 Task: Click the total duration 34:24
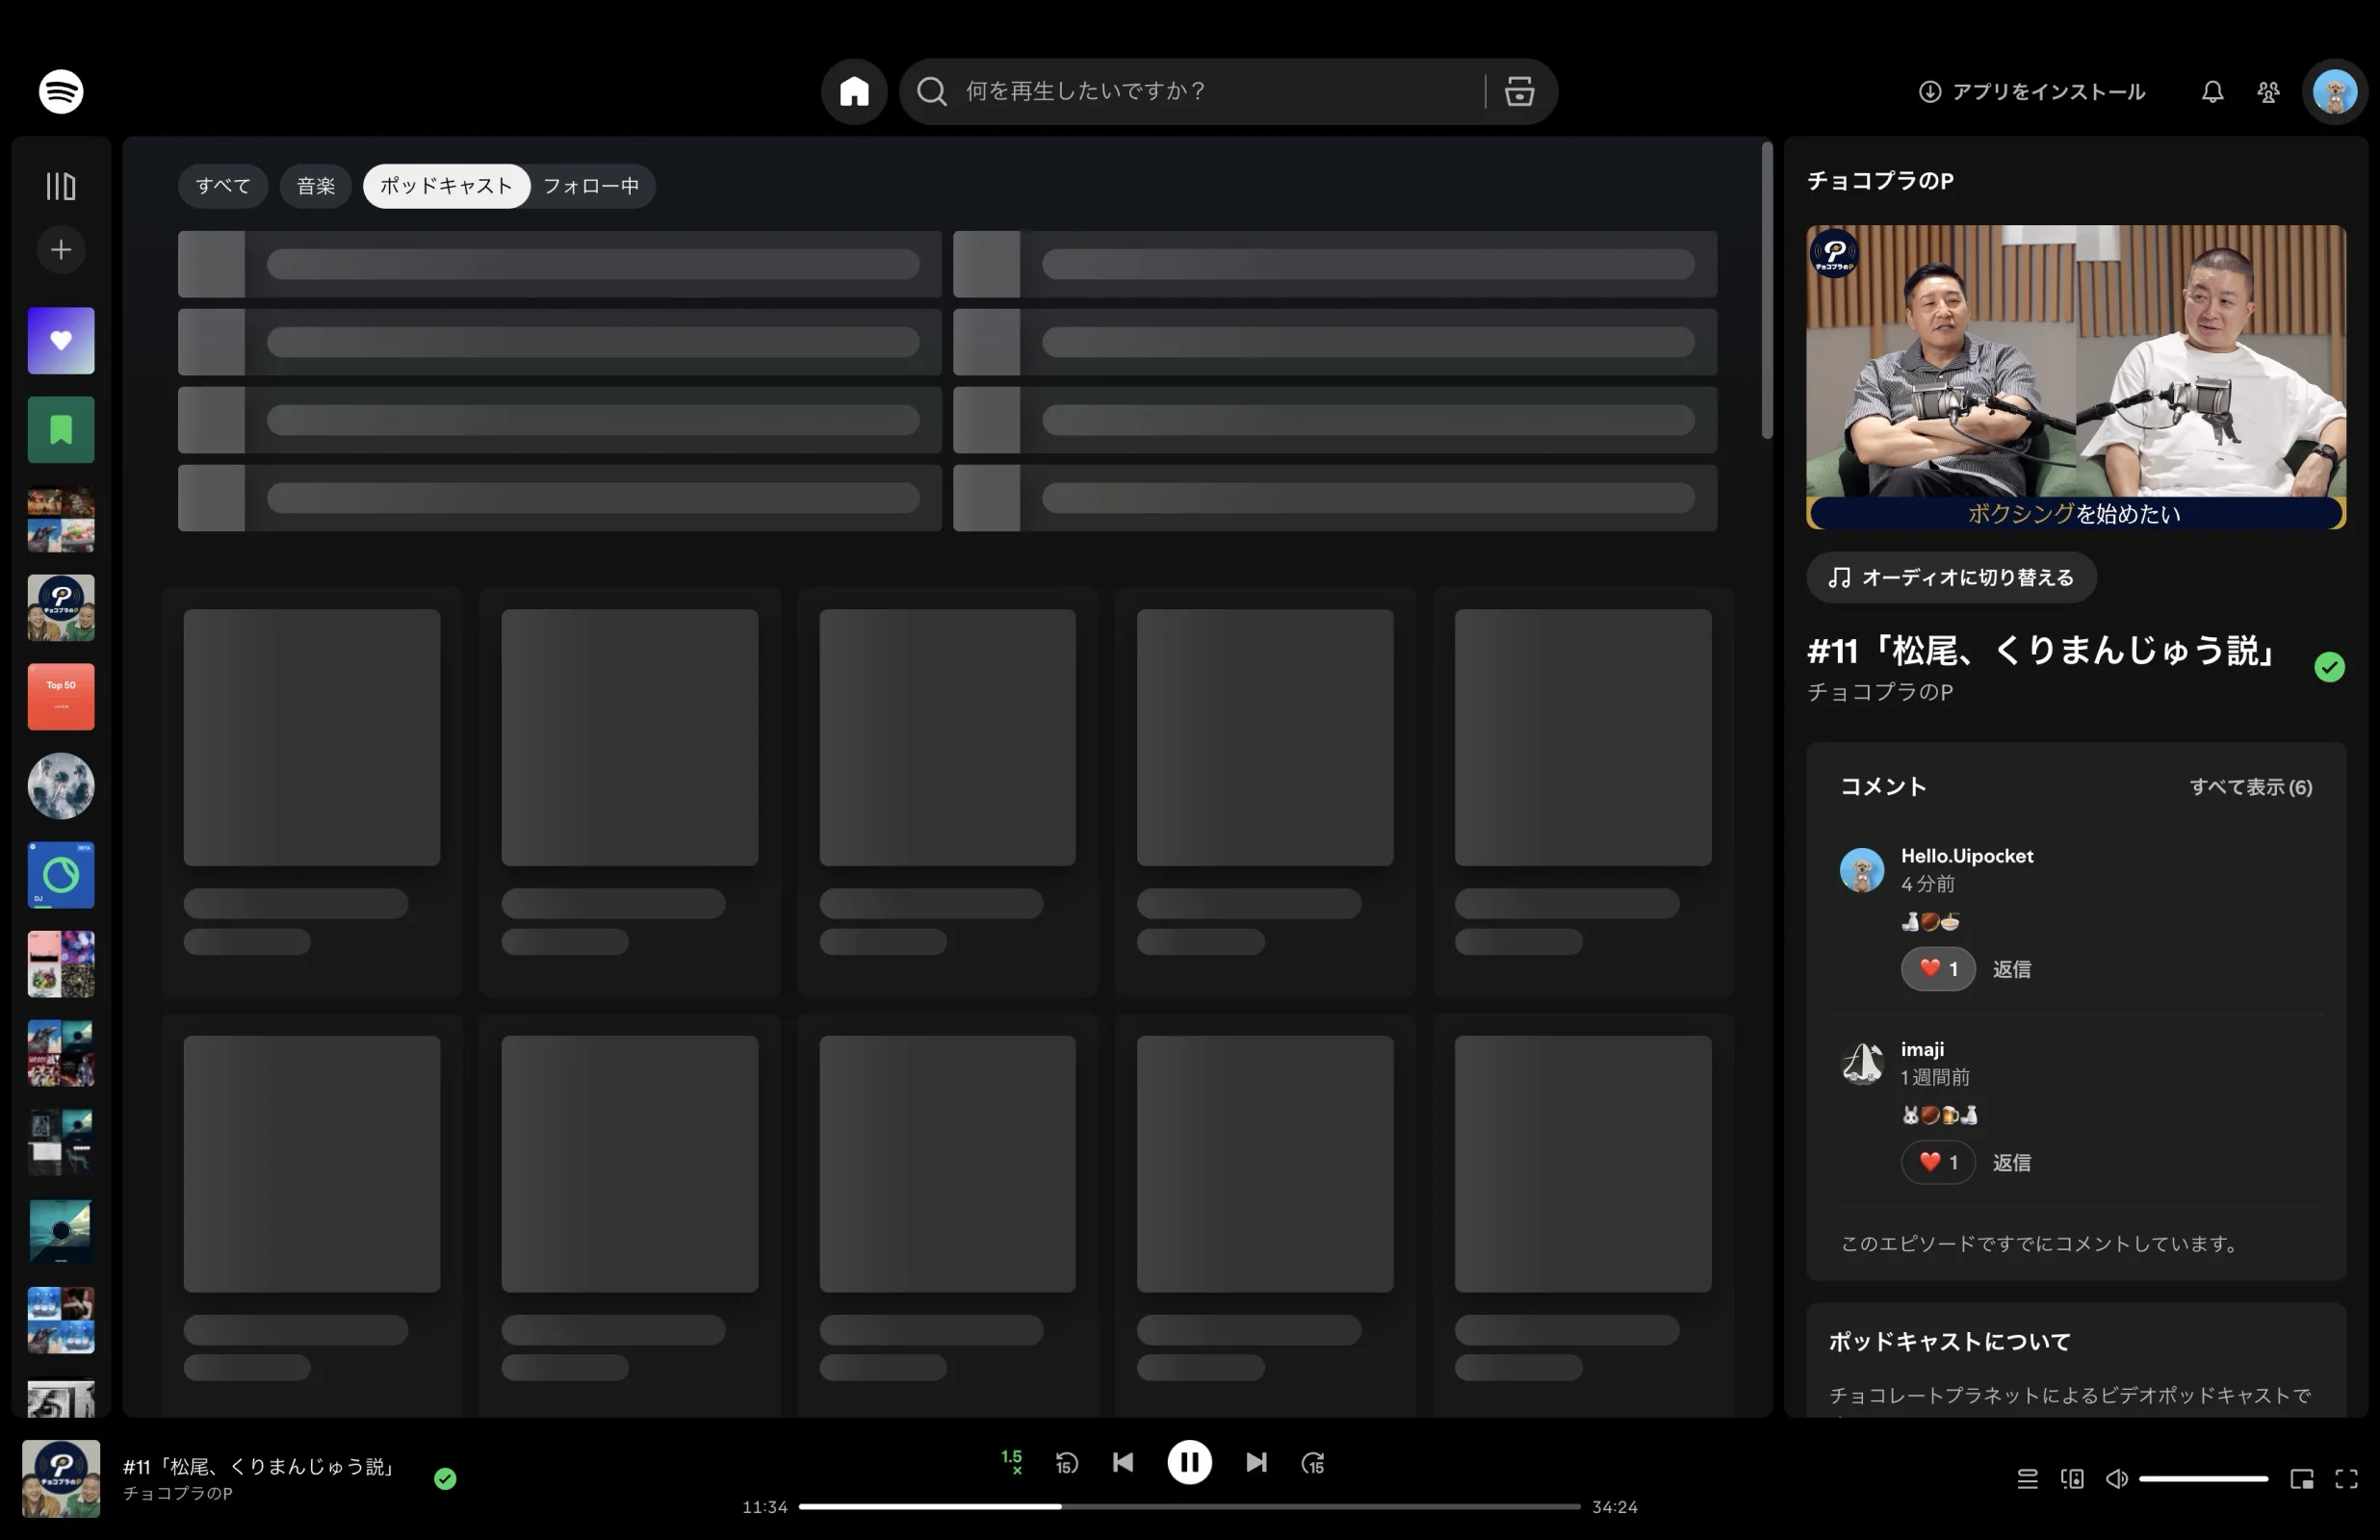click(1614, 1507)
